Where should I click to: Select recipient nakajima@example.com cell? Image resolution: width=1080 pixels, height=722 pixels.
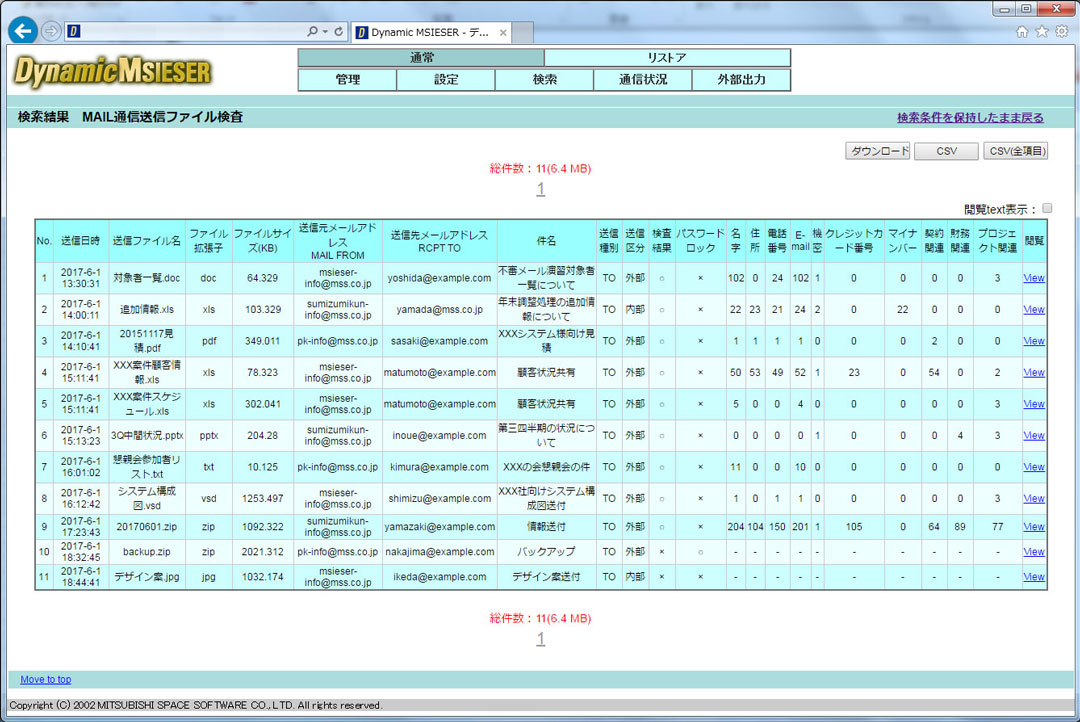(439, 552)
